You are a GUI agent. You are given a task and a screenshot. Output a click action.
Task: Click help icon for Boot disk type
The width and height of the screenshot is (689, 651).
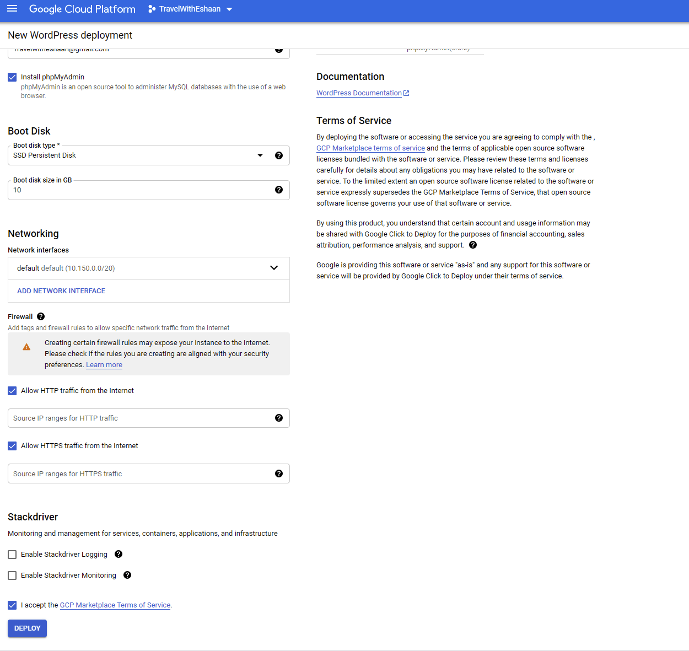pyautogui.click(x=279, y=155)
